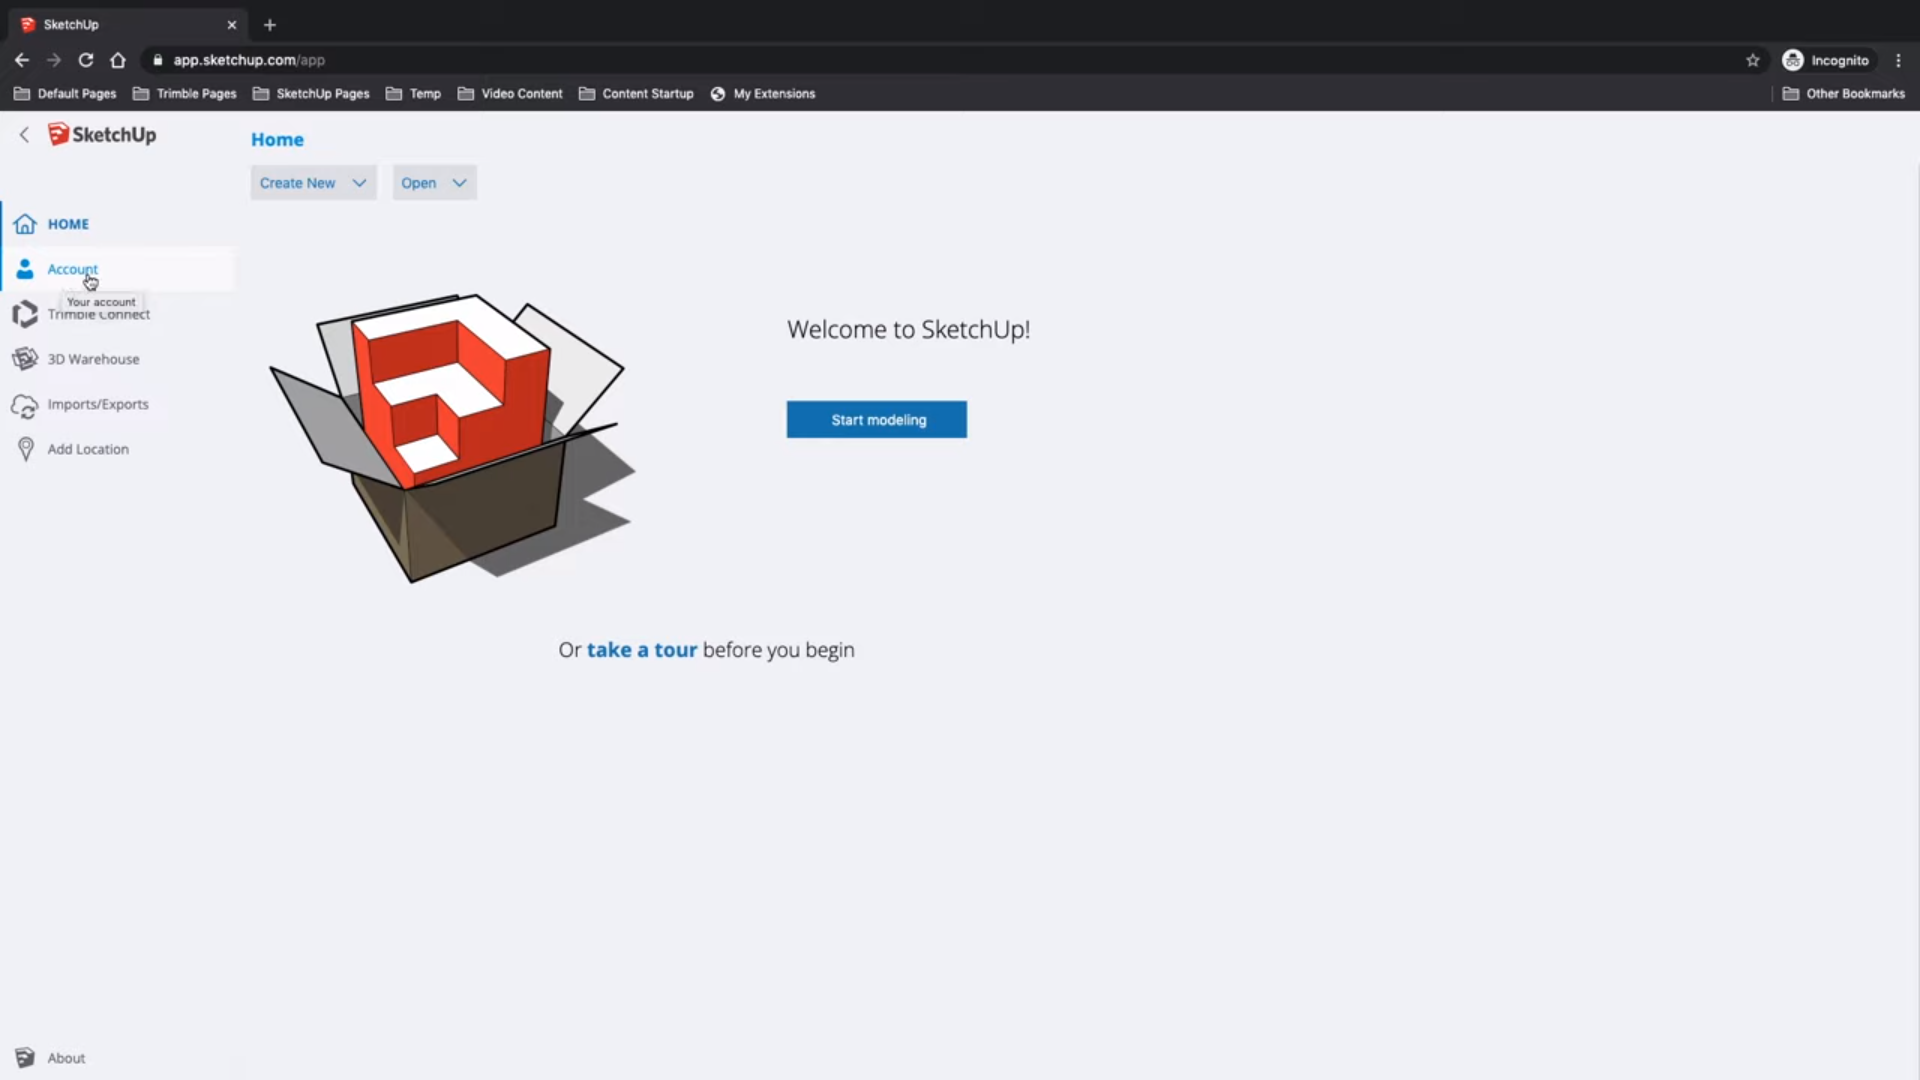Open Chrome's three-dot menu

[x=1898, y=60]
